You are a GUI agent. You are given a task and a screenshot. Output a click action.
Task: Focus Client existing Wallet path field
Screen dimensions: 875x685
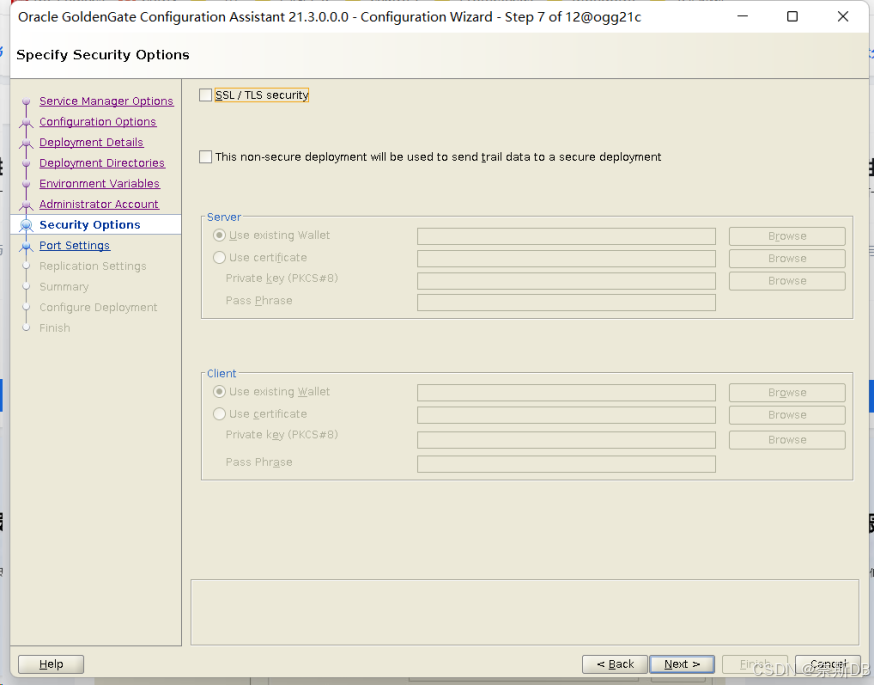click(566, 393)
